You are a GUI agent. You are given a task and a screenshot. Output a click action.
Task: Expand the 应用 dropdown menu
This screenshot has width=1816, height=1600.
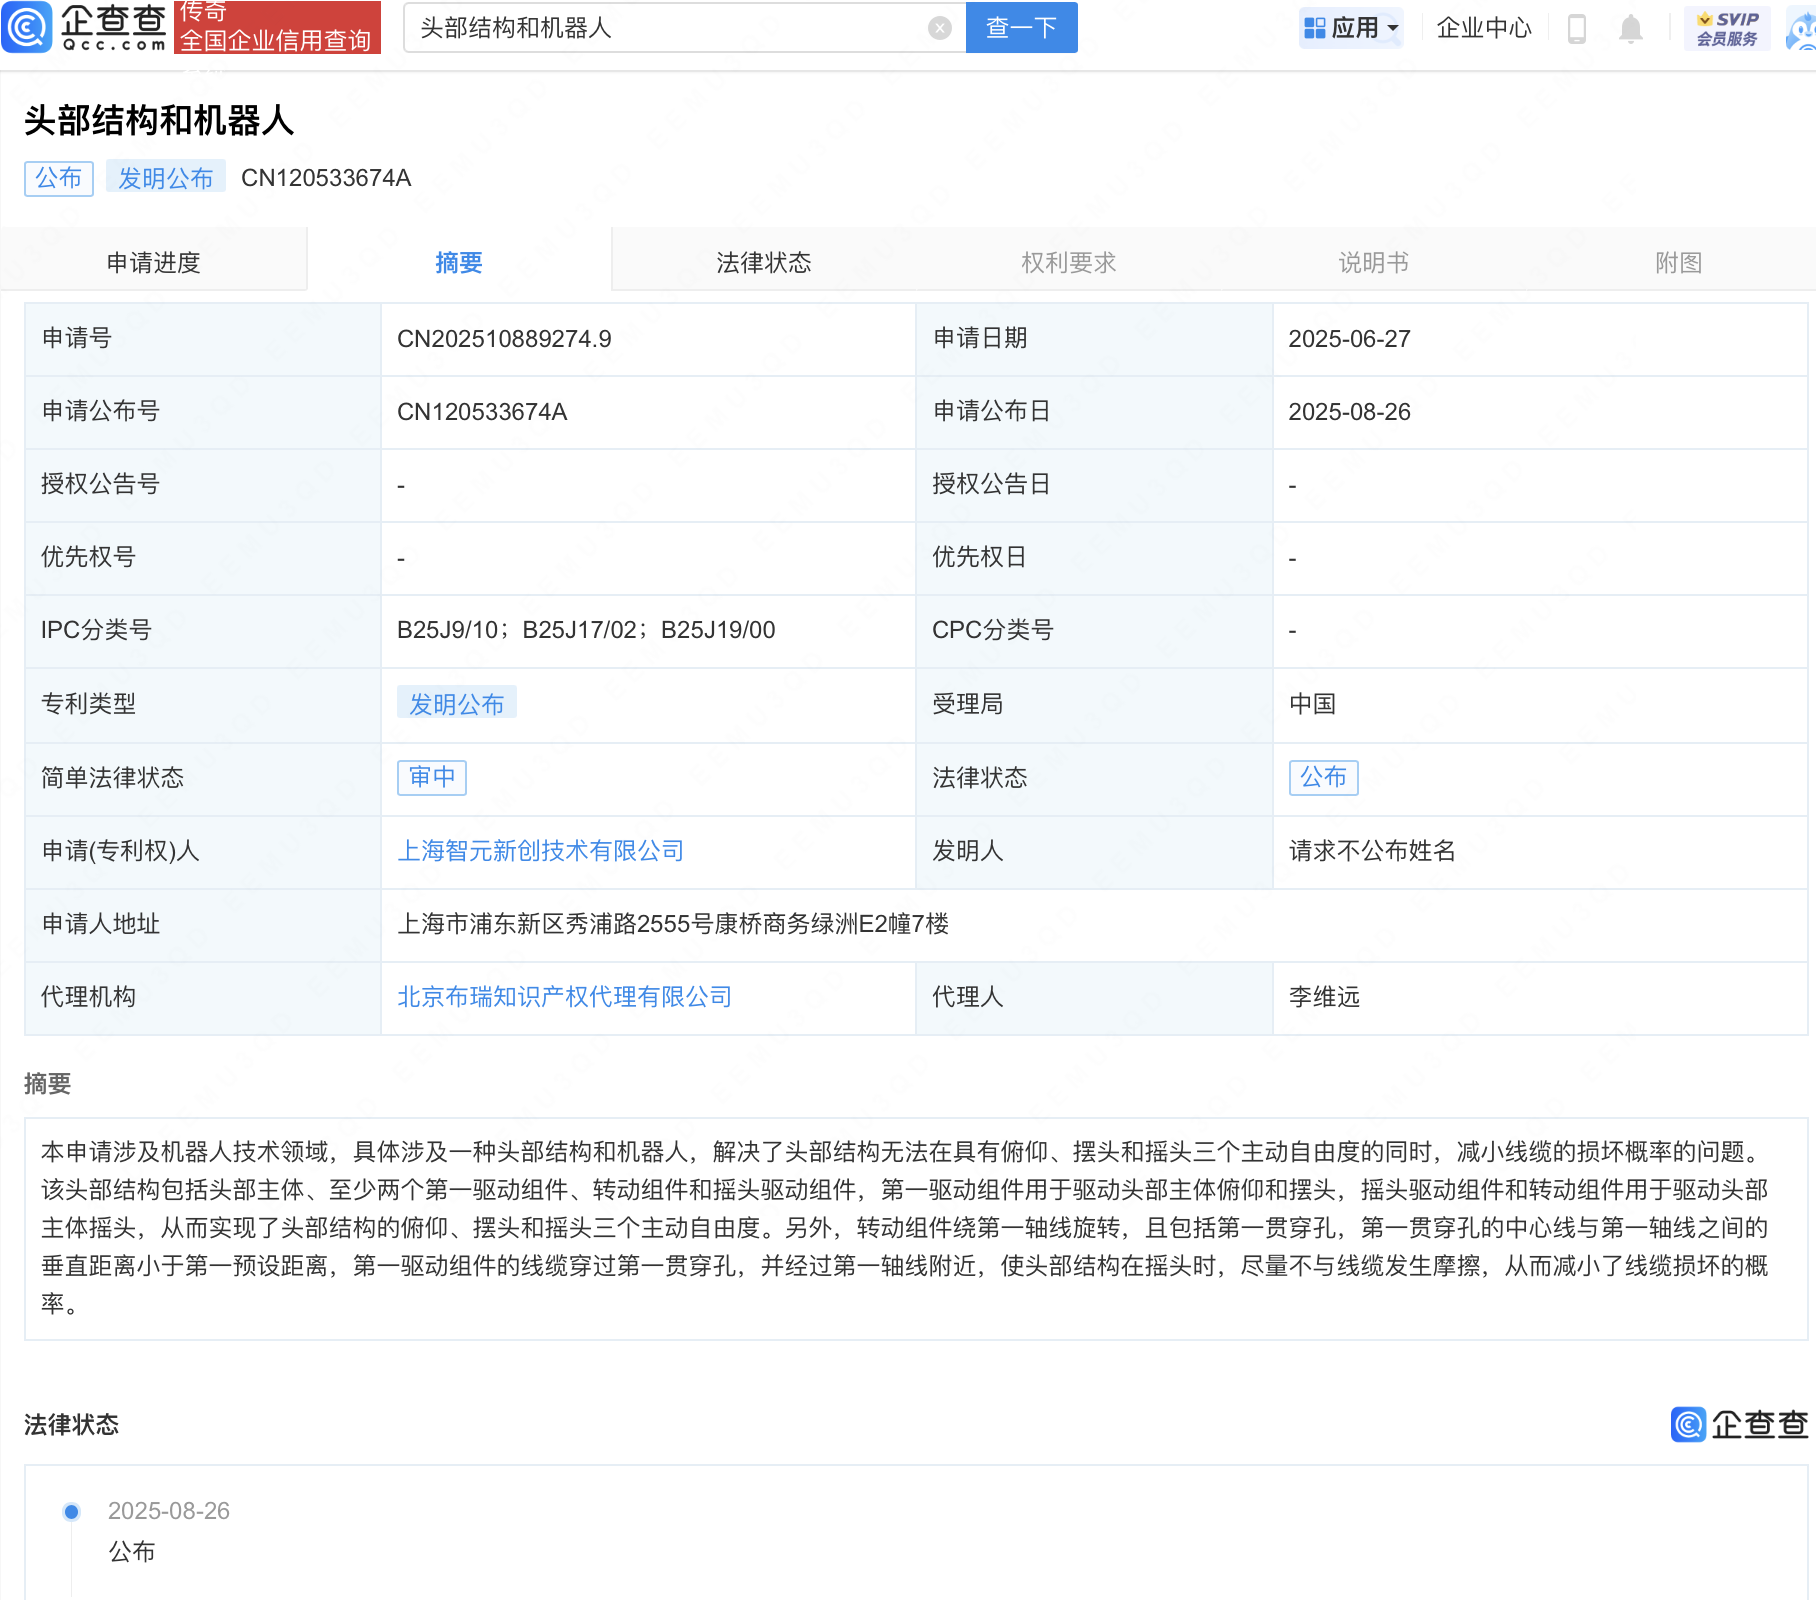[x=1352, y=28]
